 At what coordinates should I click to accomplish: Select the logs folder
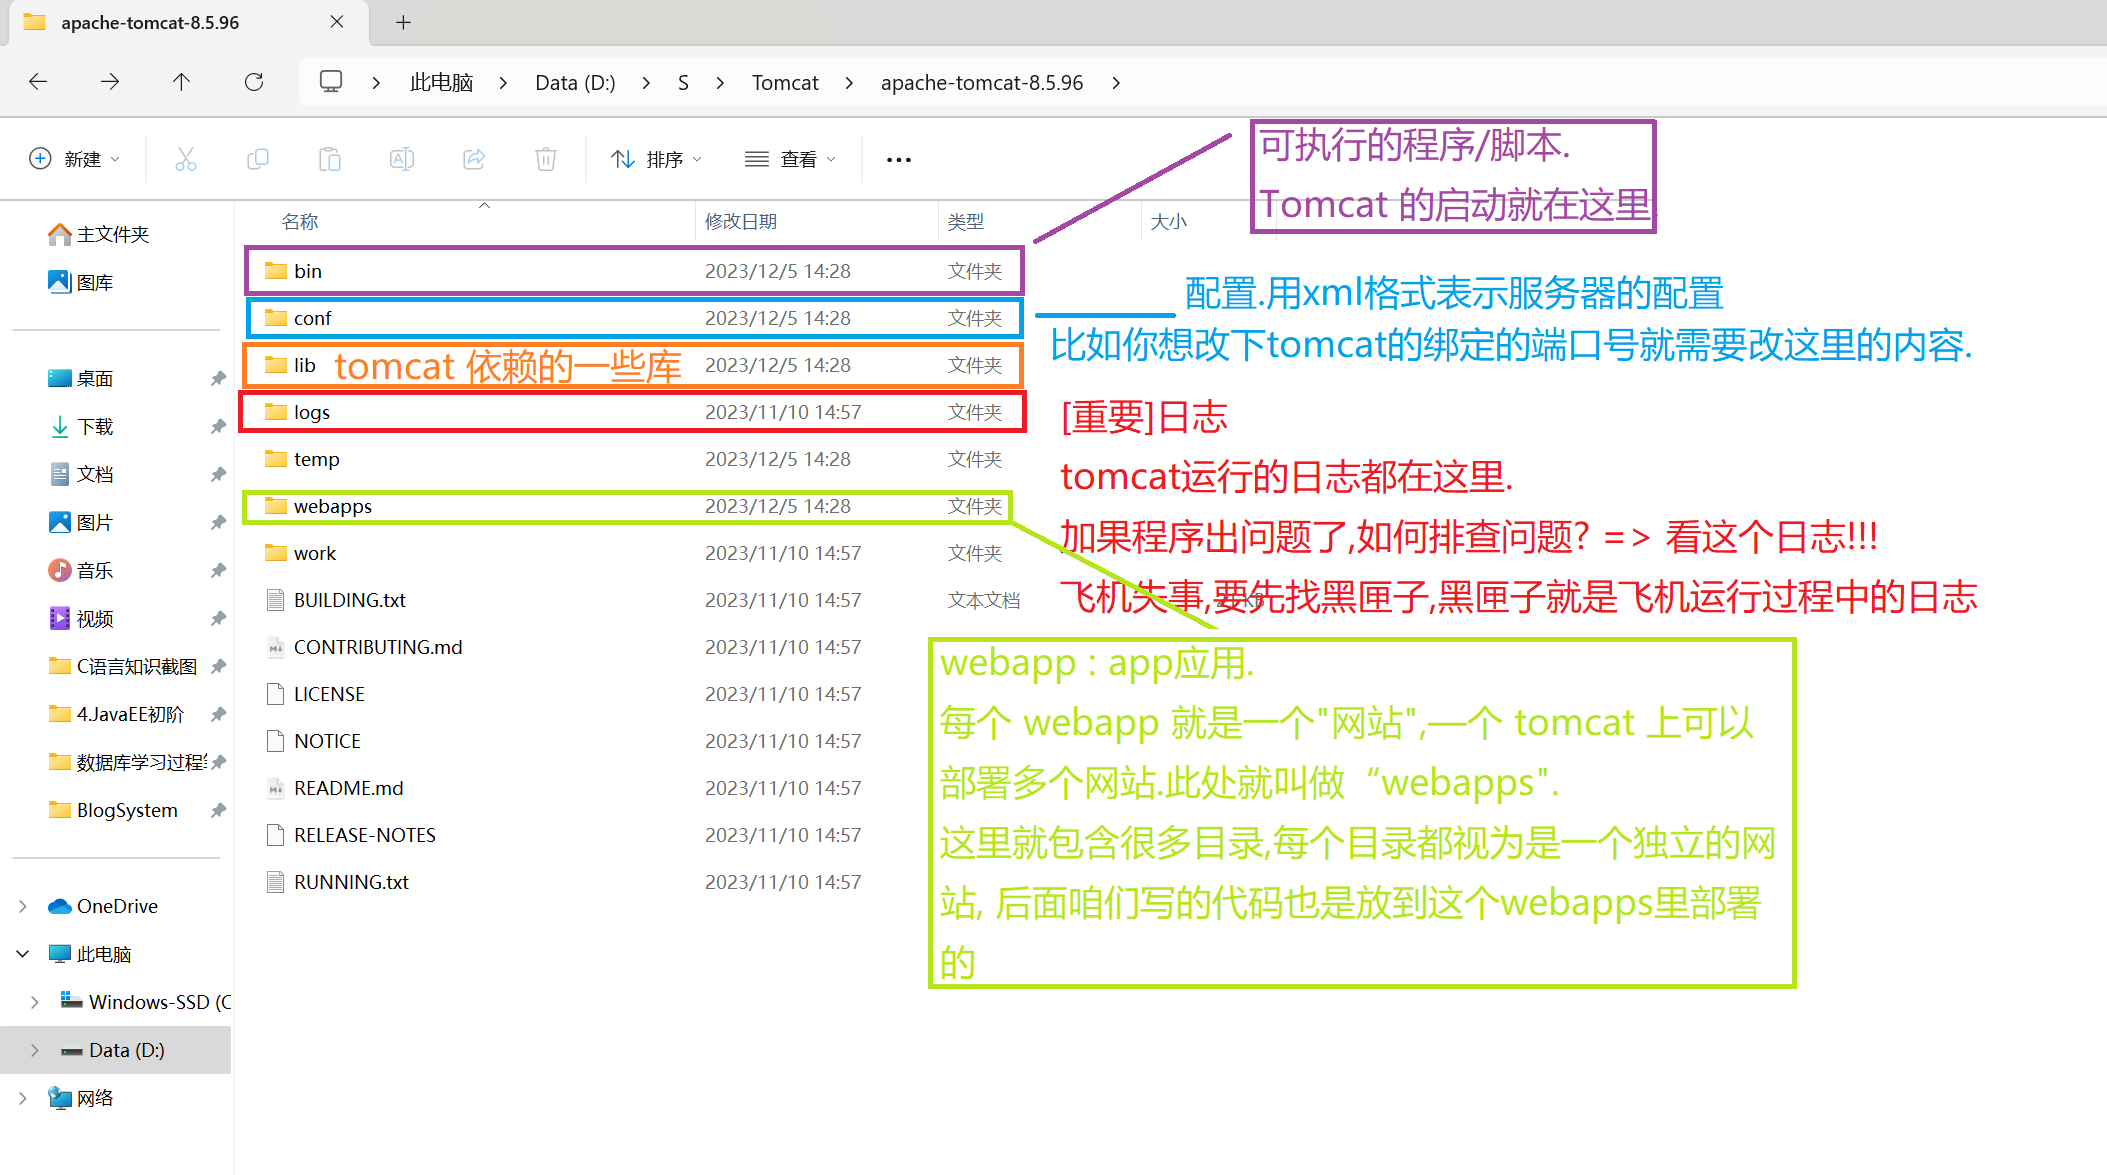coord(633,412)
